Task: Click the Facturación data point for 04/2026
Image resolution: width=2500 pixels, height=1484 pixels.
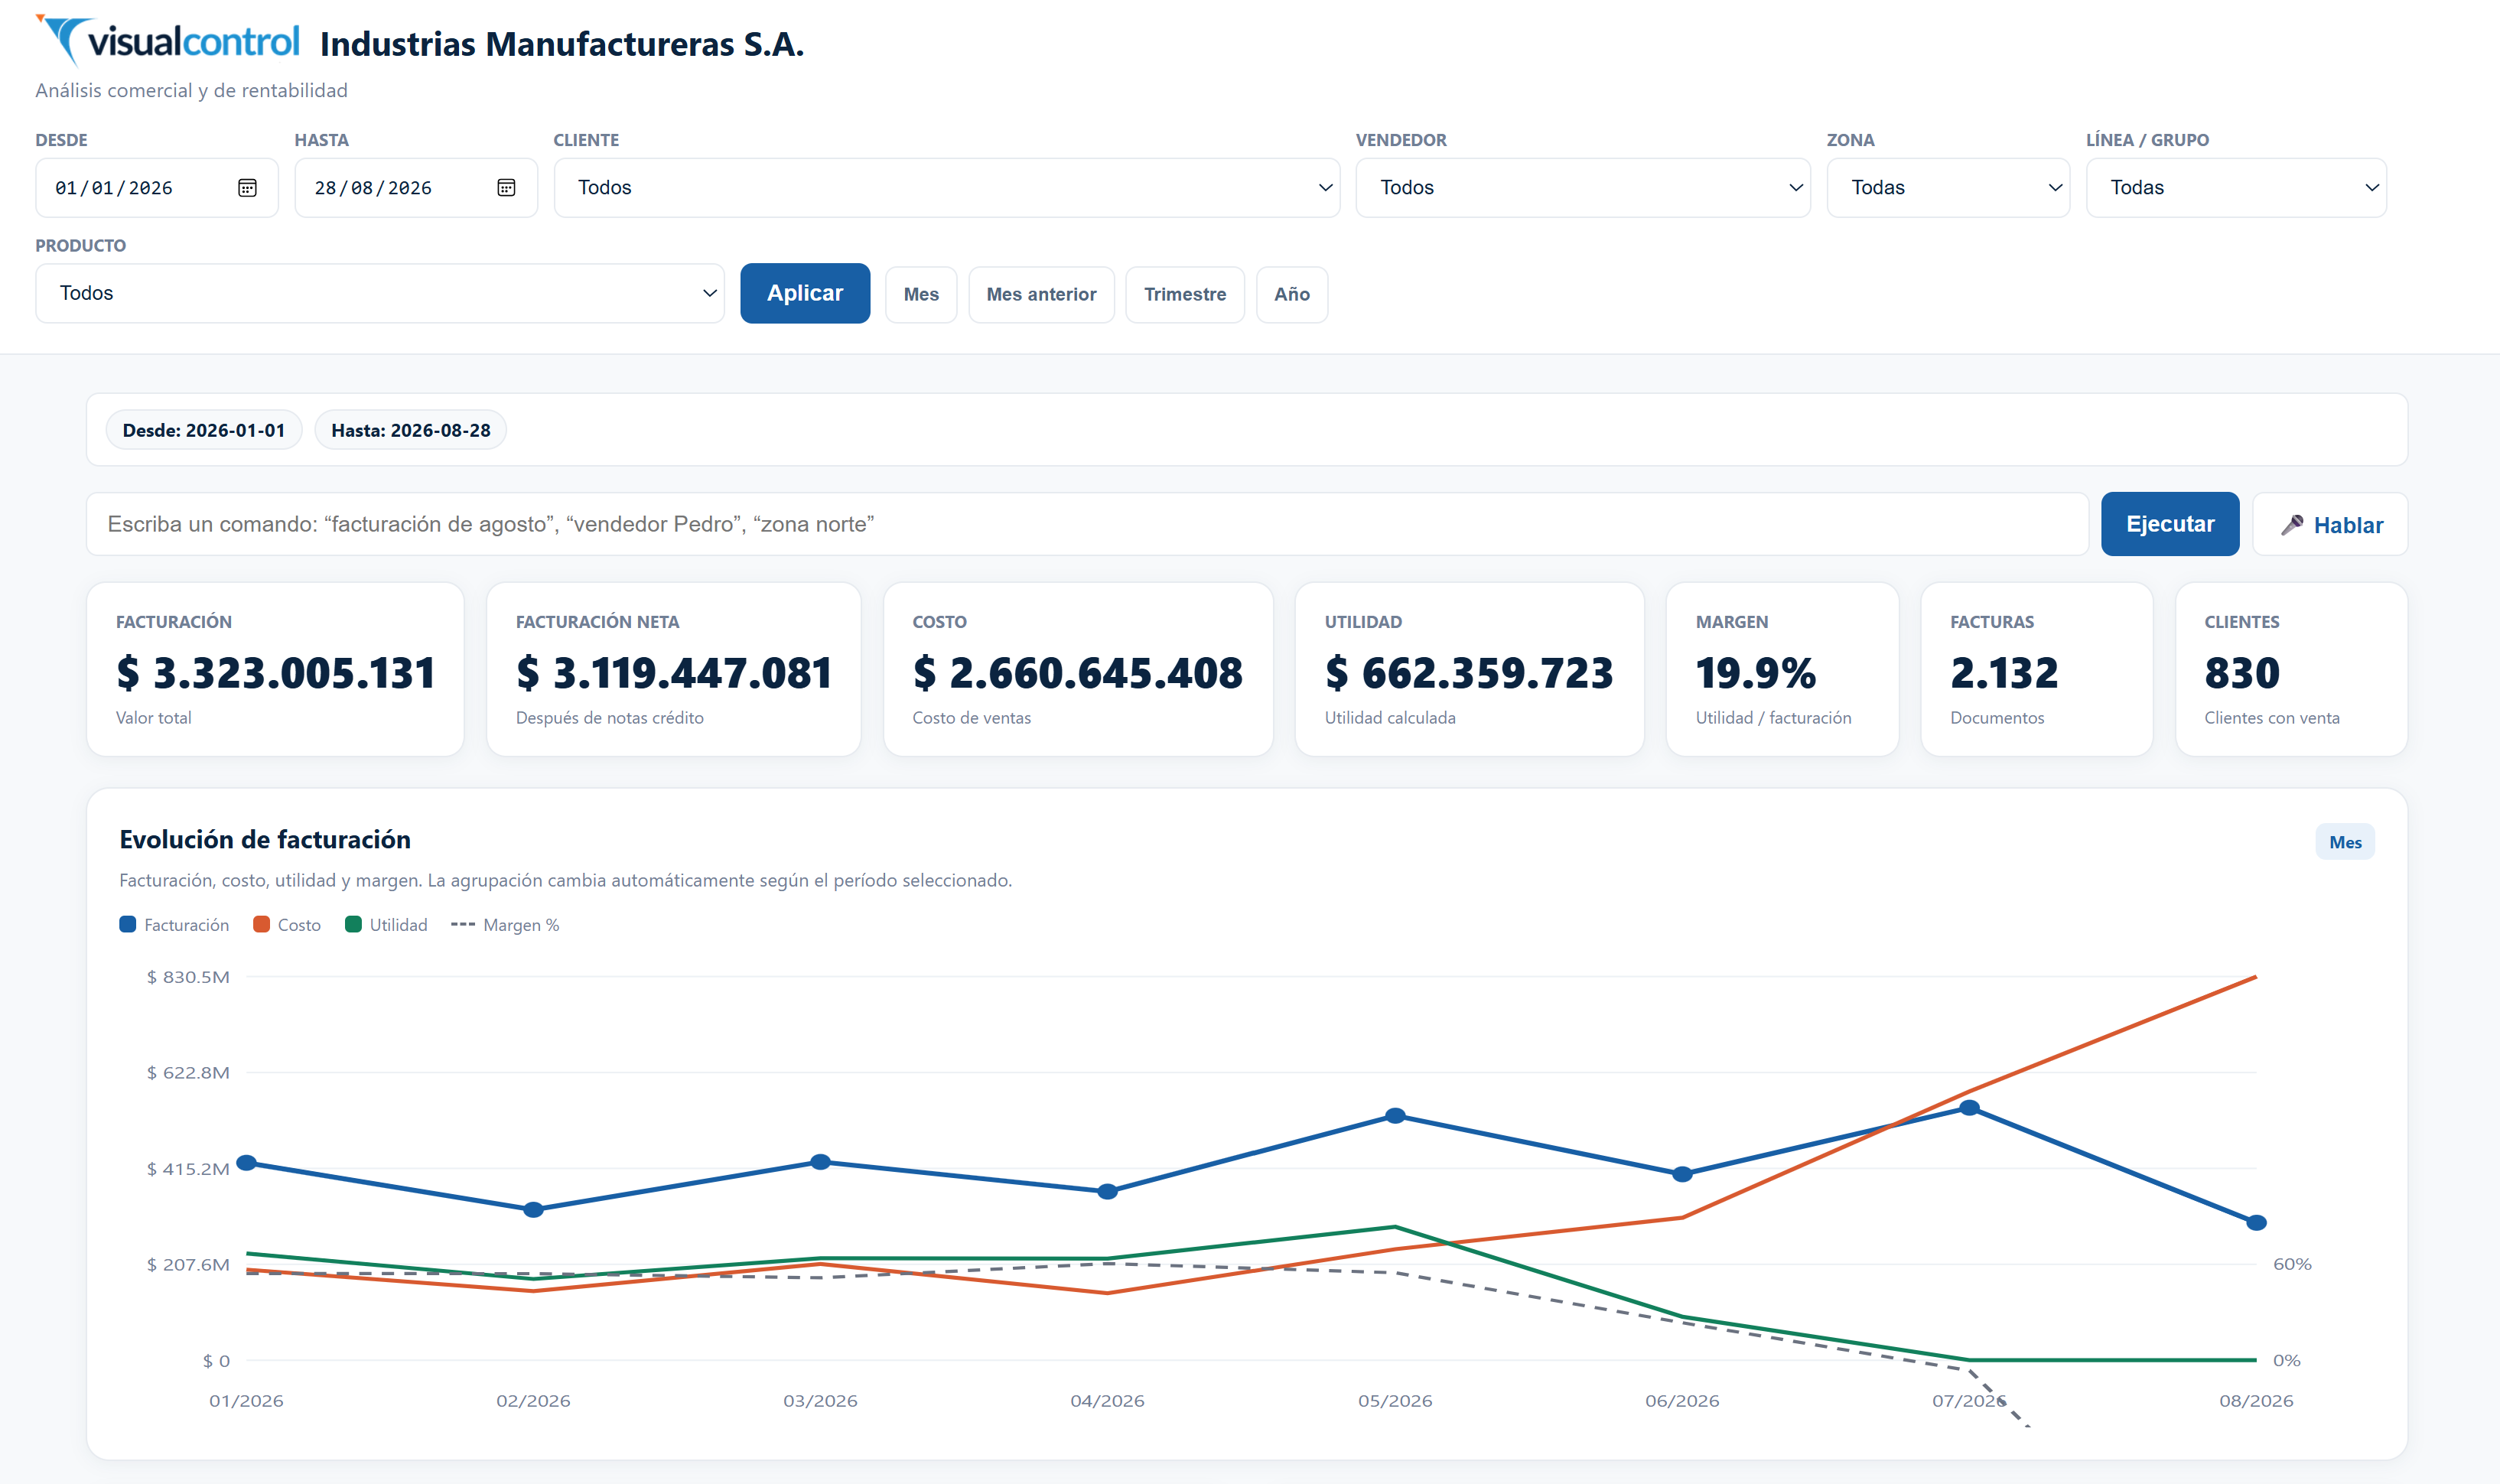Action: pos(1108,1192)
